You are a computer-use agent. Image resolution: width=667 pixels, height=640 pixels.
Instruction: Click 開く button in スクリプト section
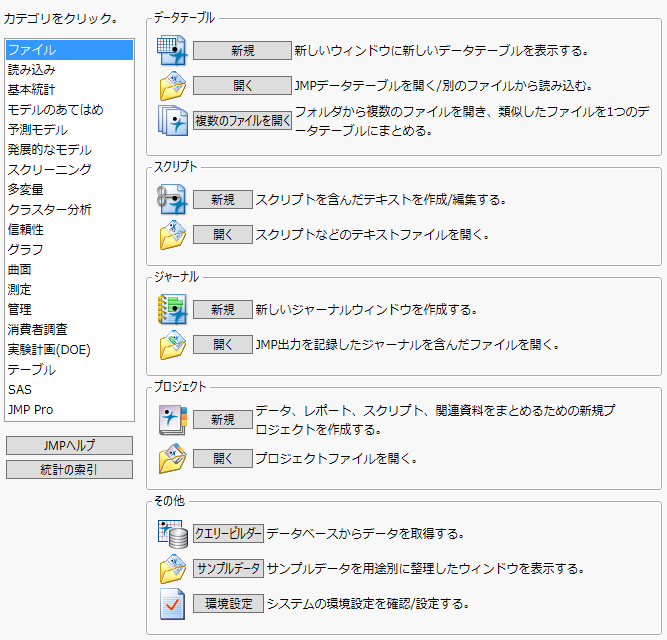pos(223,234)
